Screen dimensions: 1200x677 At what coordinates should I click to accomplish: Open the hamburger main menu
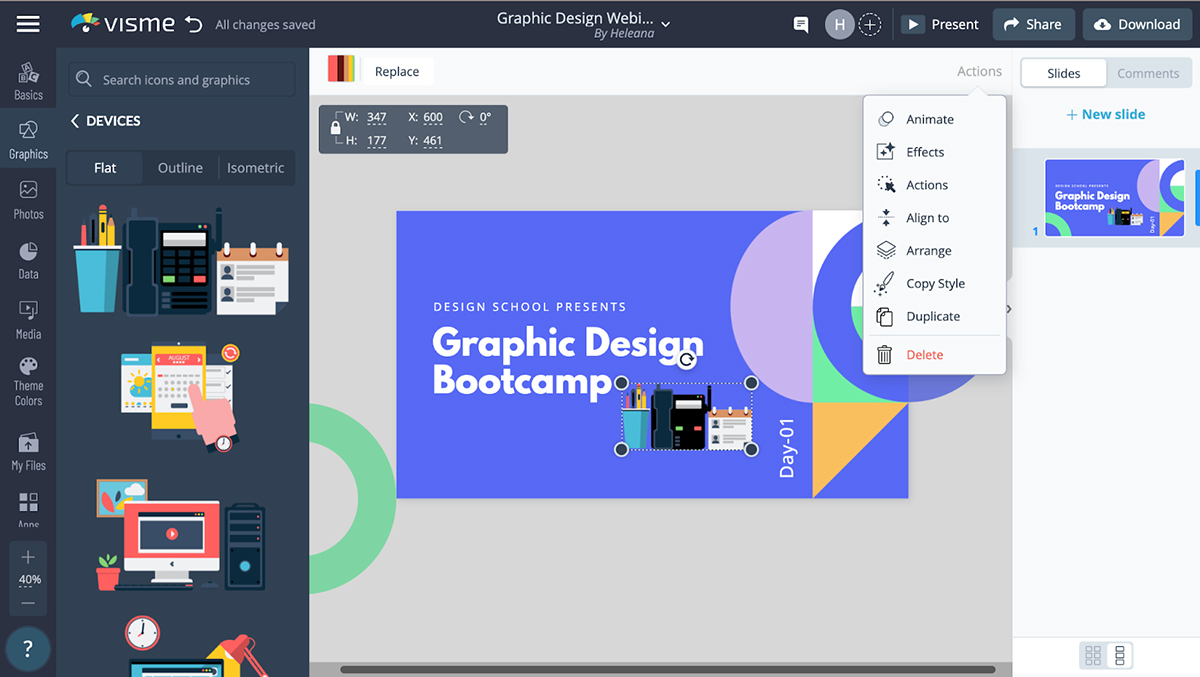pyautogui.click(x=28, y=24)
